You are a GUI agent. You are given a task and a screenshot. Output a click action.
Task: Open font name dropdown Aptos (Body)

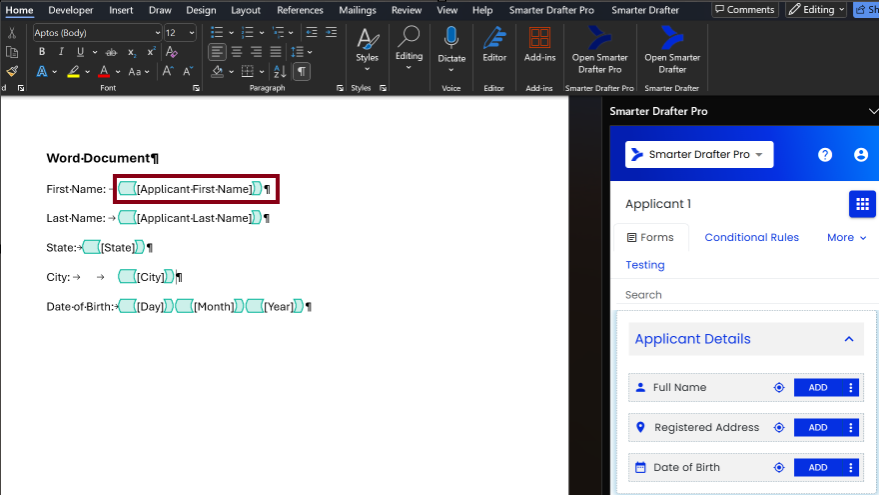157,33
